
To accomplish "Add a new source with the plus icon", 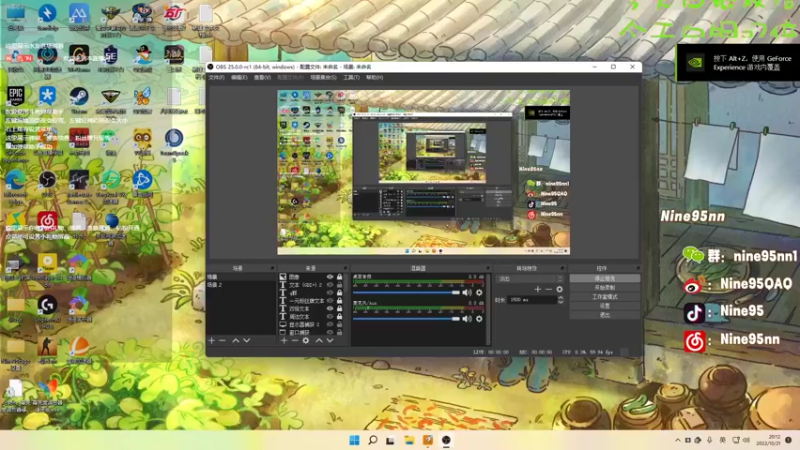I will tap(284, 340).
